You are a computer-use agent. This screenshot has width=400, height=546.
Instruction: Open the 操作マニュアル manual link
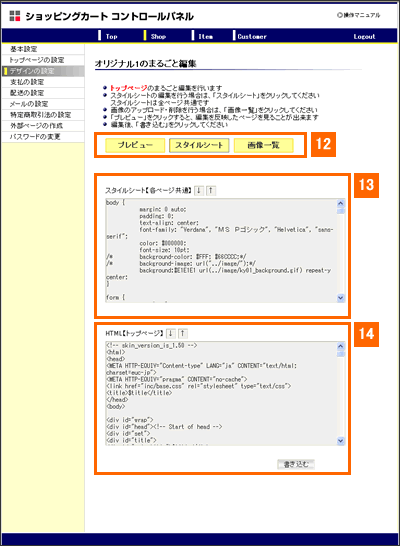point(359,15)
